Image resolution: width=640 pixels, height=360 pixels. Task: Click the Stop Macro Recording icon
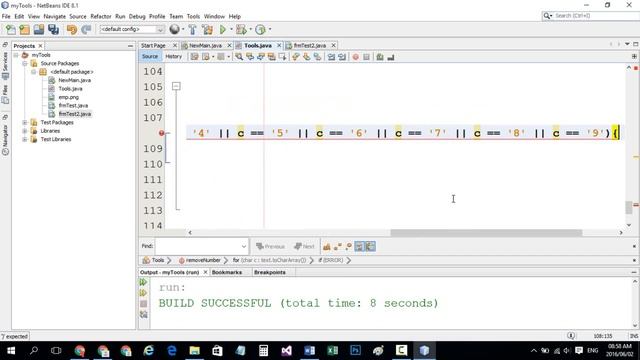[x=367, y=57]
